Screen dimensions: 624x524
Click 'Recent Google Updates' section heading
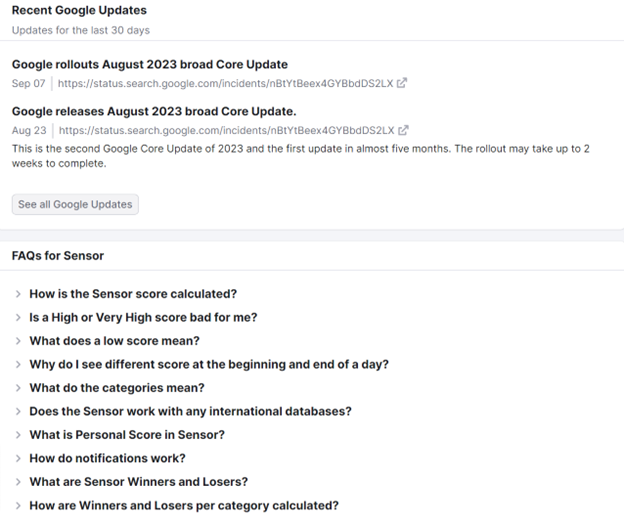click(79, 10)
